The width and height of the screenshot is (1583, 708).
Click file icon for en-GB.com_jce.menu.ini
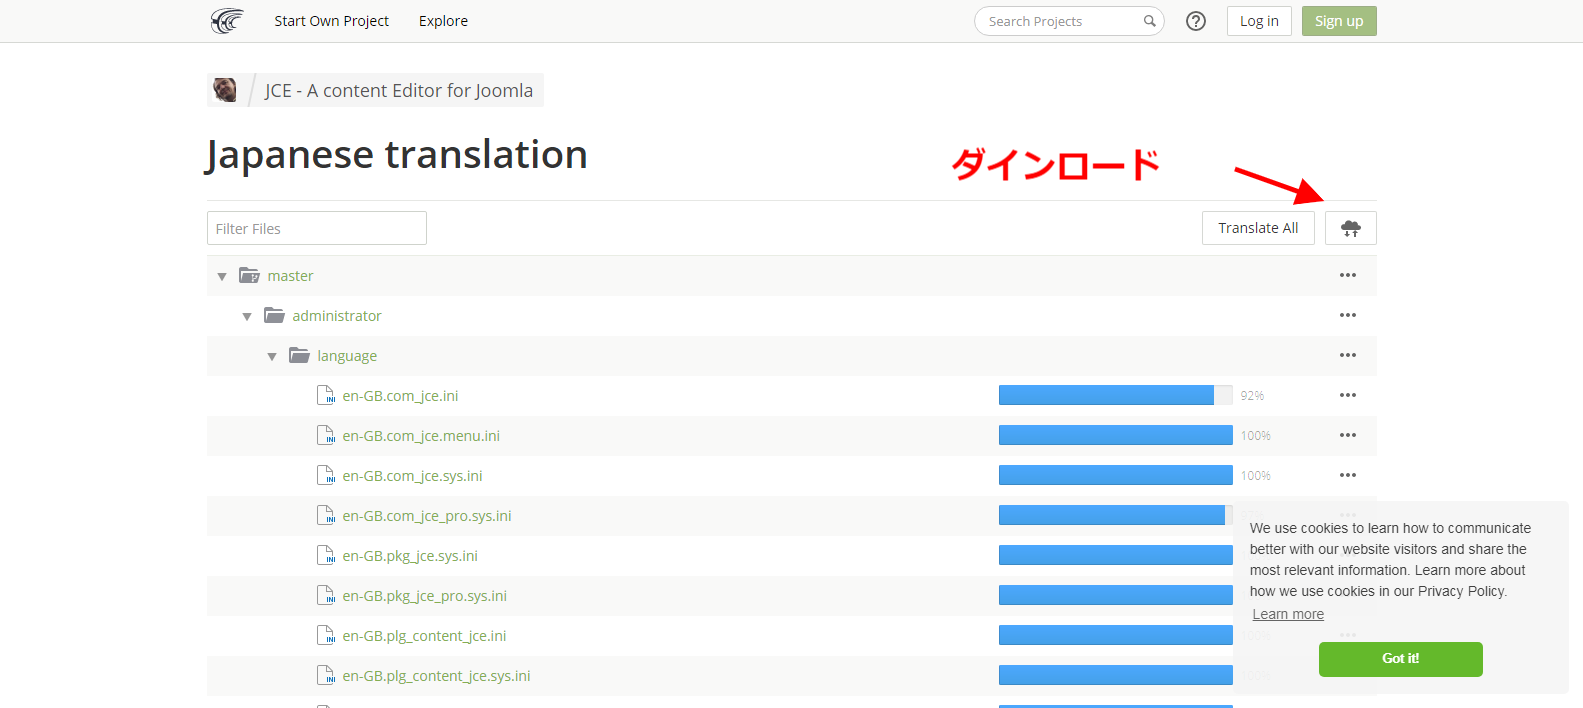[x=326, y=435]
